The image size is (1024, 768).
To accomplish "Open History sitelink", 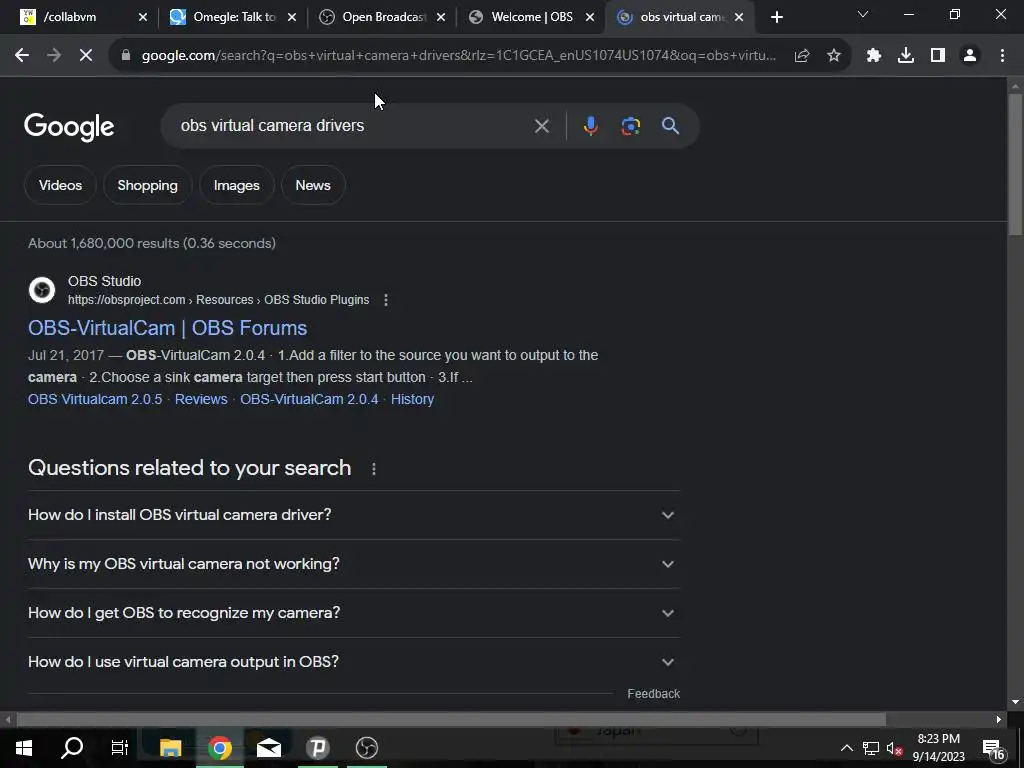I will pos(412,399).
